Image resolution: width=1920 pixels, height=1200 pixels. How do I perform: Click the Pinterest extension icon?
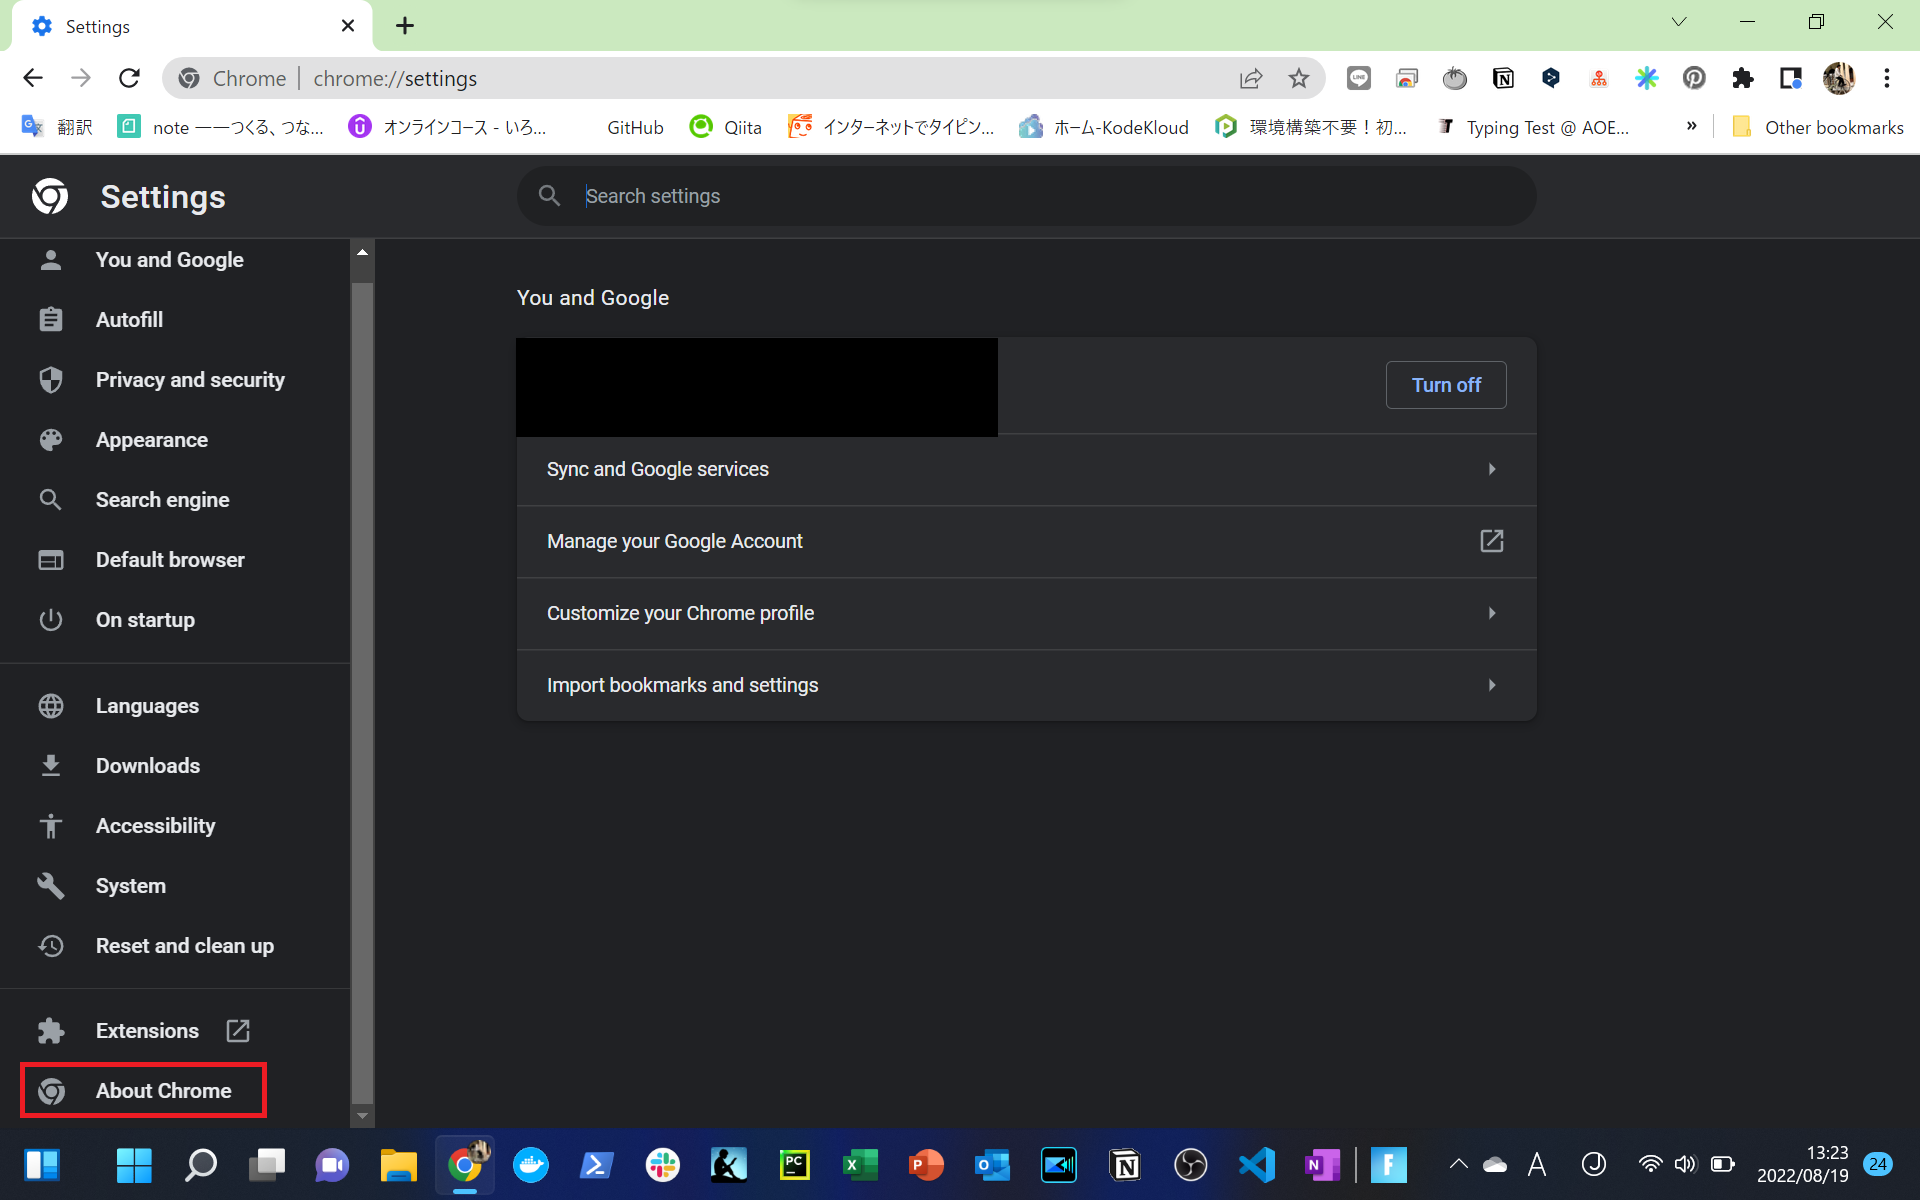point(1694,78)
